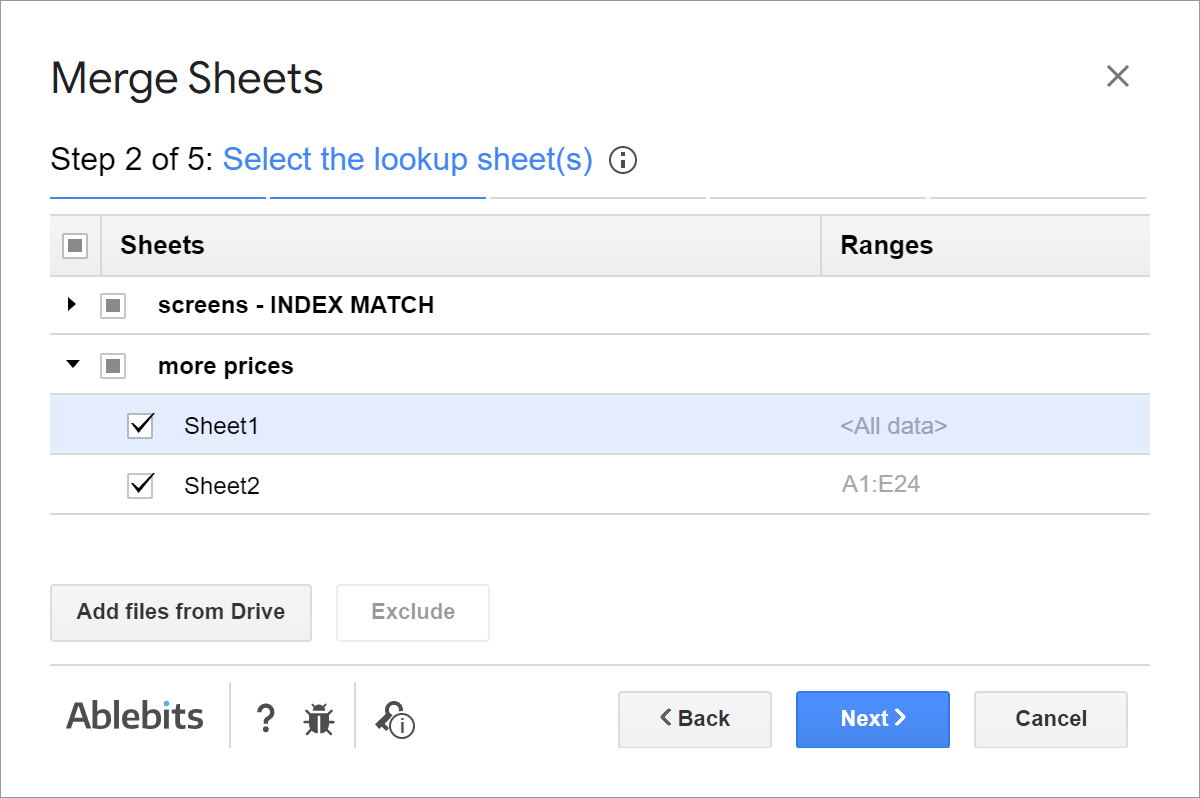The width and height of the screenshot is (1200, 798).
Task: Uncheck the more prices group checkbox
Action: [x=113, y=365]
